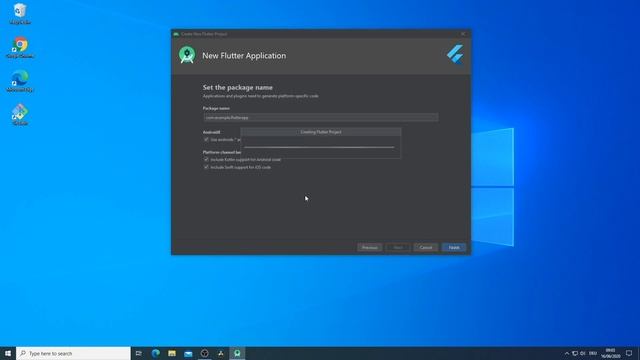Open the Google Chrome desktop shortcut
This screenshot has width=640, height=360.
tap(20, 48)
